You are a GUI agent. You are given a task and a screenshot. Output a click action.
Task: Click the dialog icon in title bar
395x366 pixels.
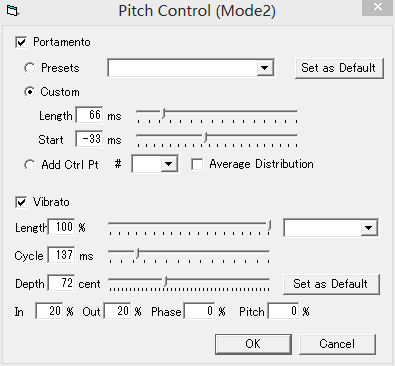click(x=13, y=11)
